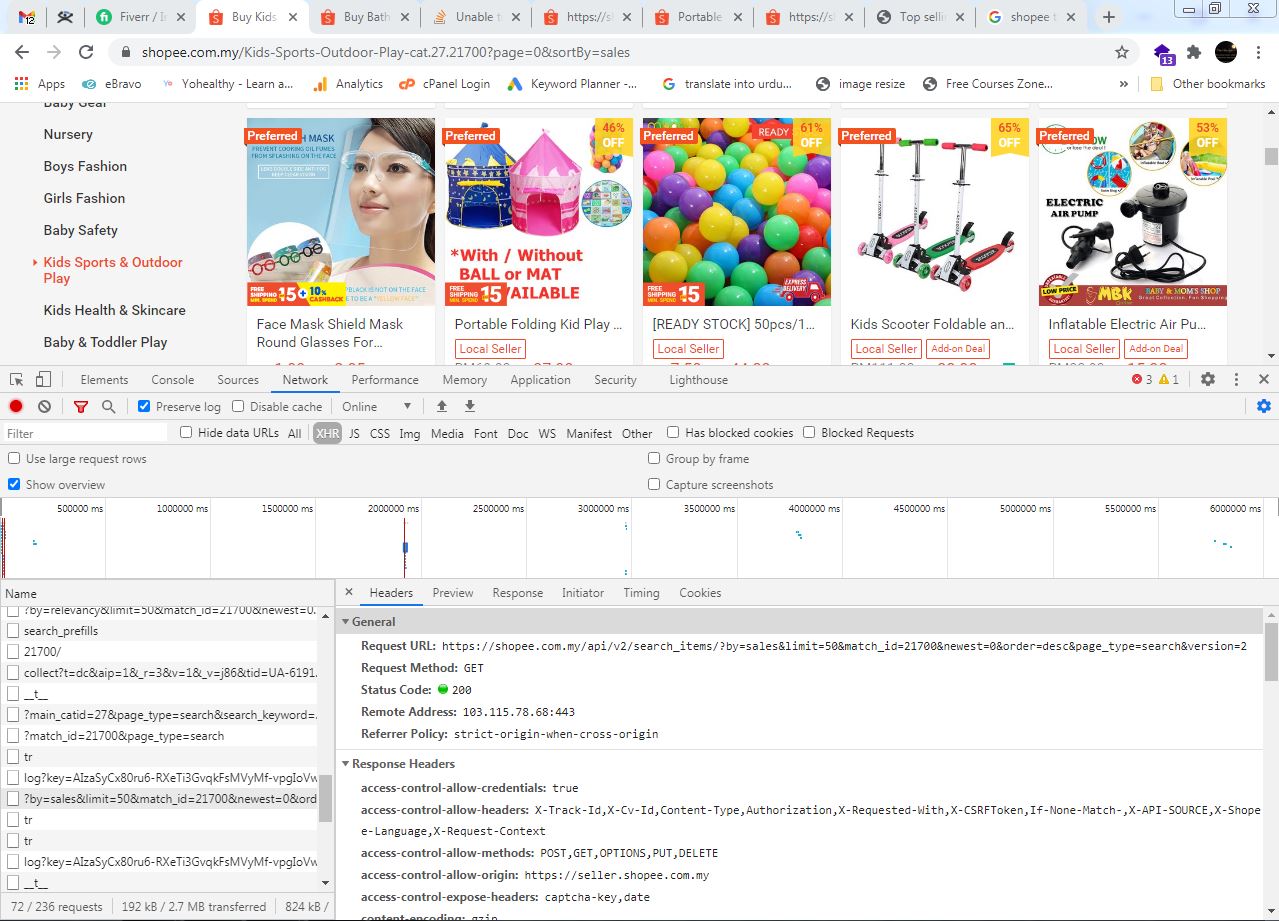
Task: Export HAR file with the download arrow
Action: click(470, 406)
